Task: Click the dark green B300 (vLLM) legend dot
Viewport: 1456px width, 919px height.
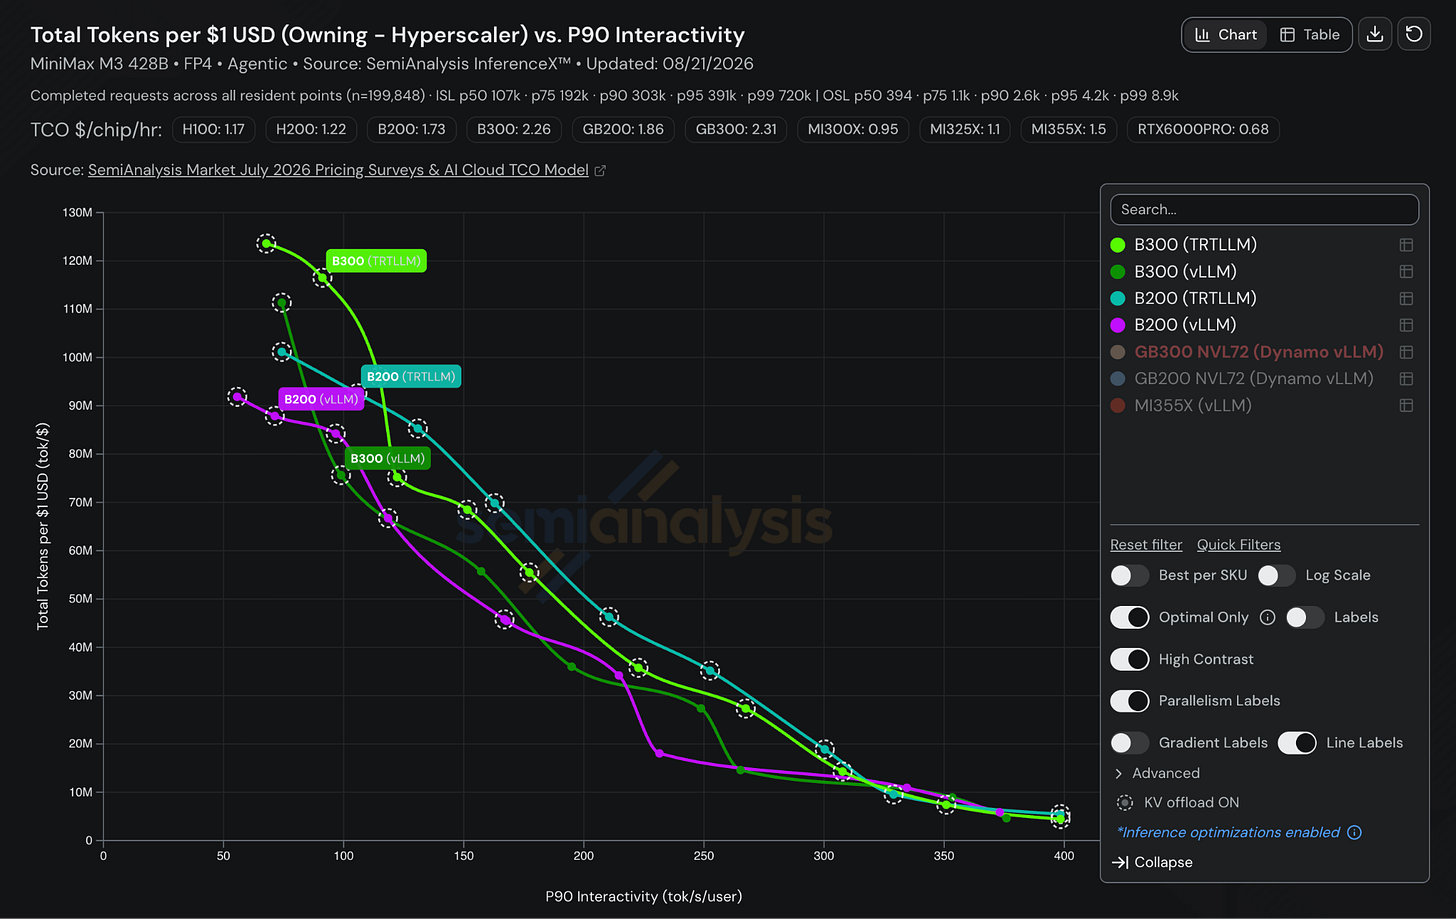Action: pos(1118,272)
